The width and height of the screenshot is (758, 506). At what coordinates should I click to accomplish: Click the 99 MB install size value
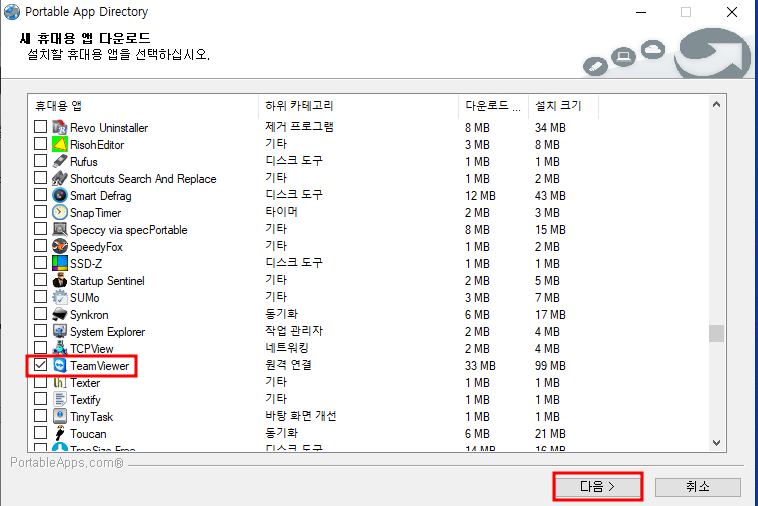550,366
